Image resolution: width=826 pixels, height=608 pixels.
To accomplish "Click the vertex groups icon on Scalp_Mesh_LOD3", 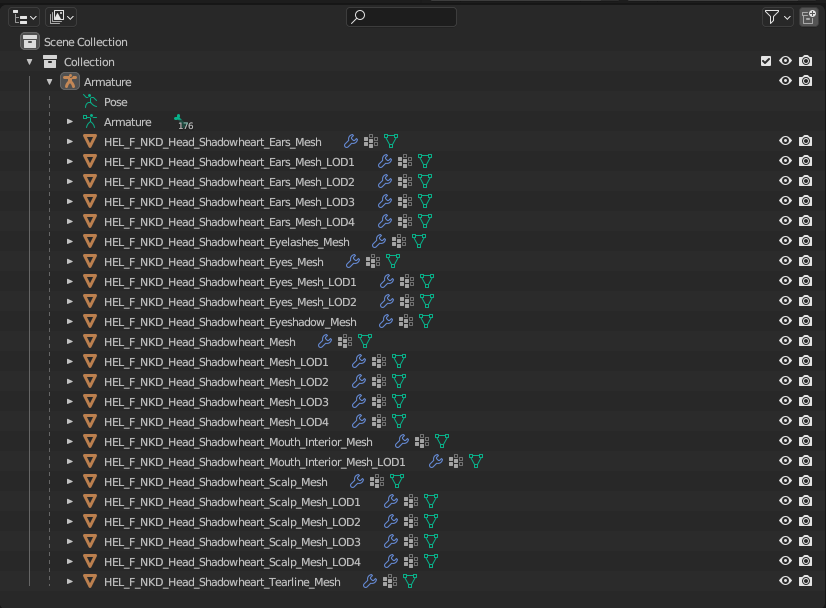I will click(410, 542).
